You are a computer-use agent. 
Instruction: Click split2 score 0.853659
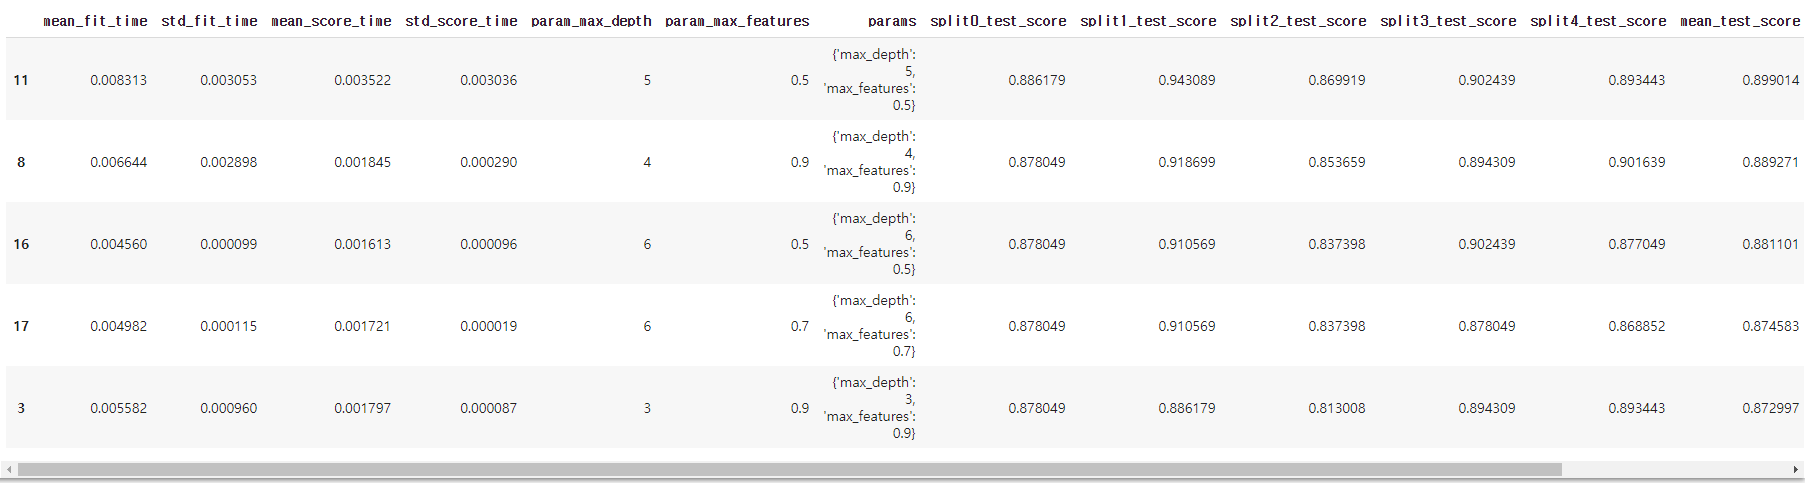[1337, 162]
